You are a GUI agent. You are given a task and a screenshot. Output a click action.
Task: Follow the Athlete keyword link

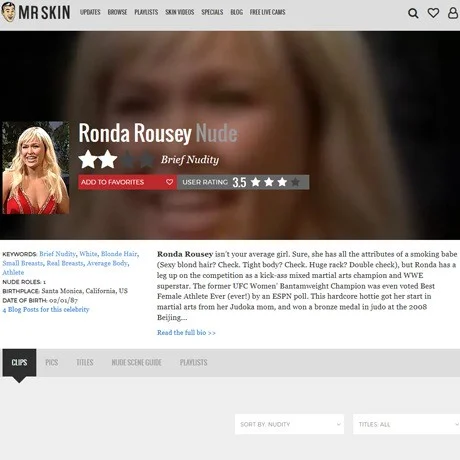click(13, 272)
